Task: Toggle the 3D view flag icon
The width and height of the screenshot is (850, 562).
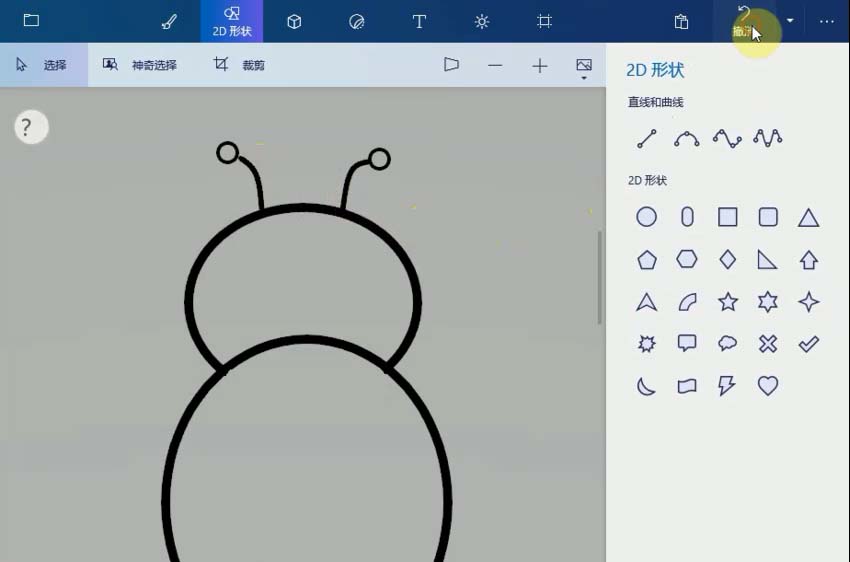Action: click(451, 65)
